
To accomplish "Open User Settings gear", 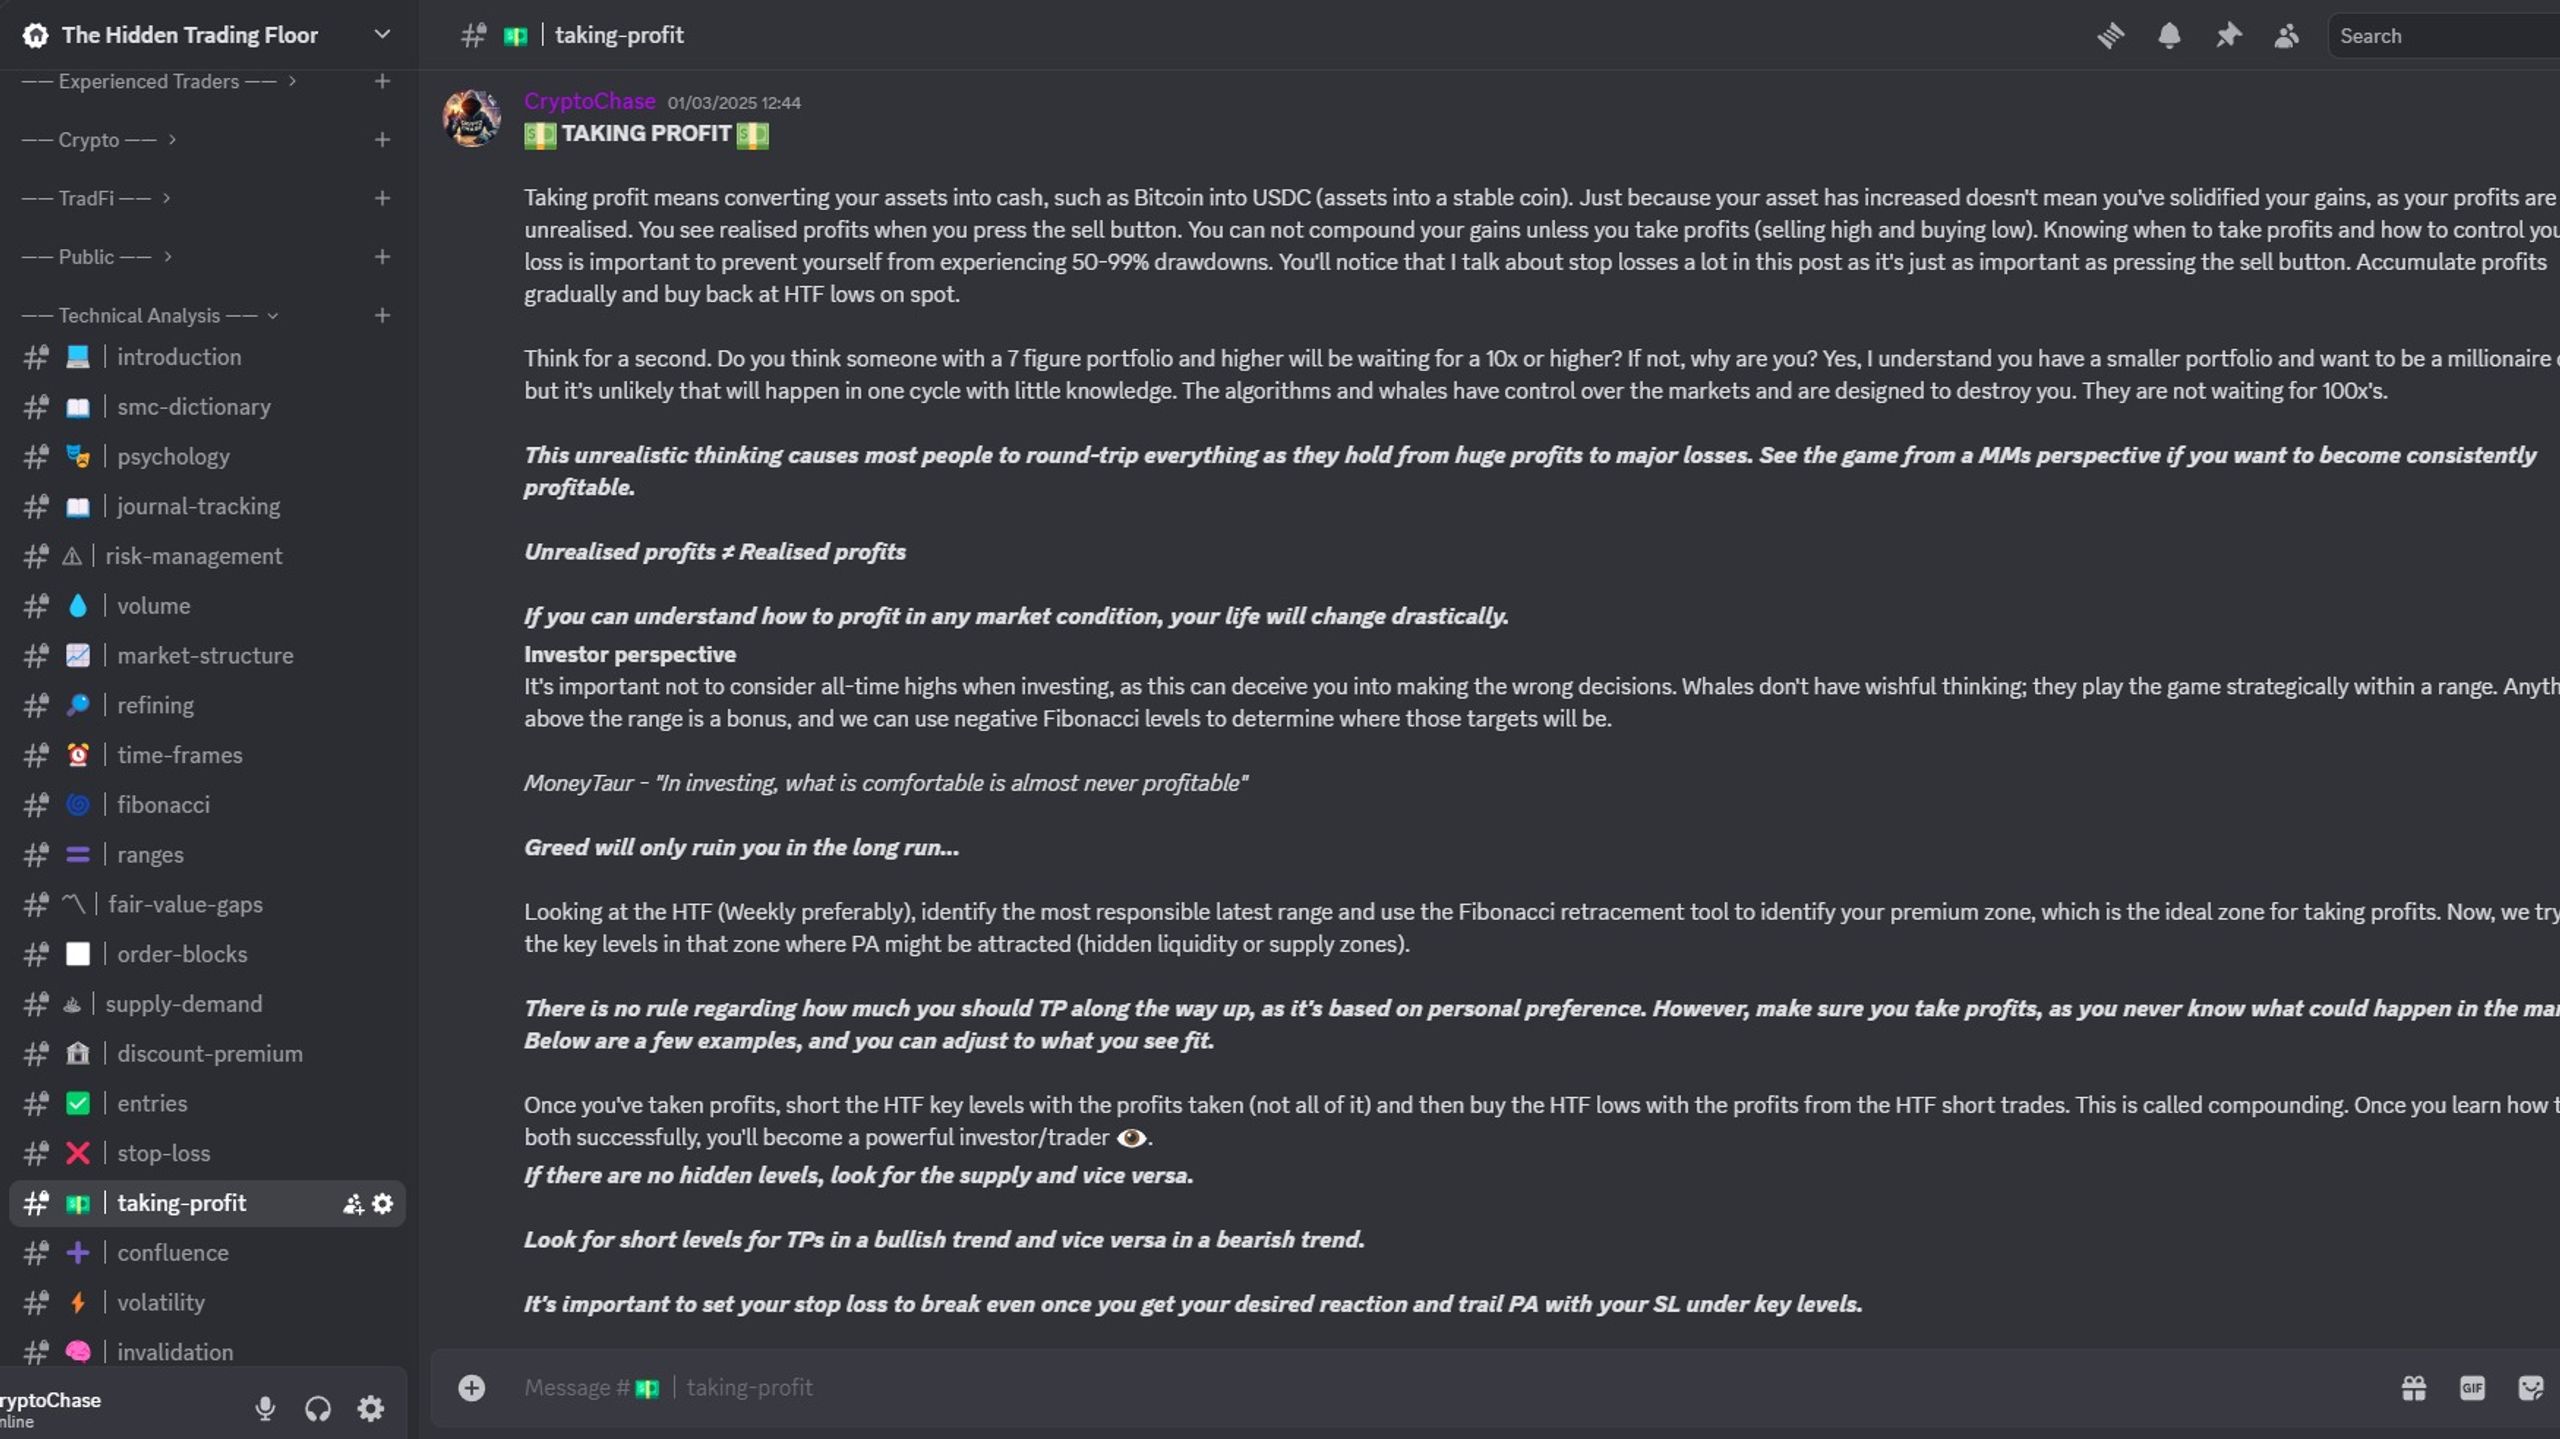I will coord(371,1409).
